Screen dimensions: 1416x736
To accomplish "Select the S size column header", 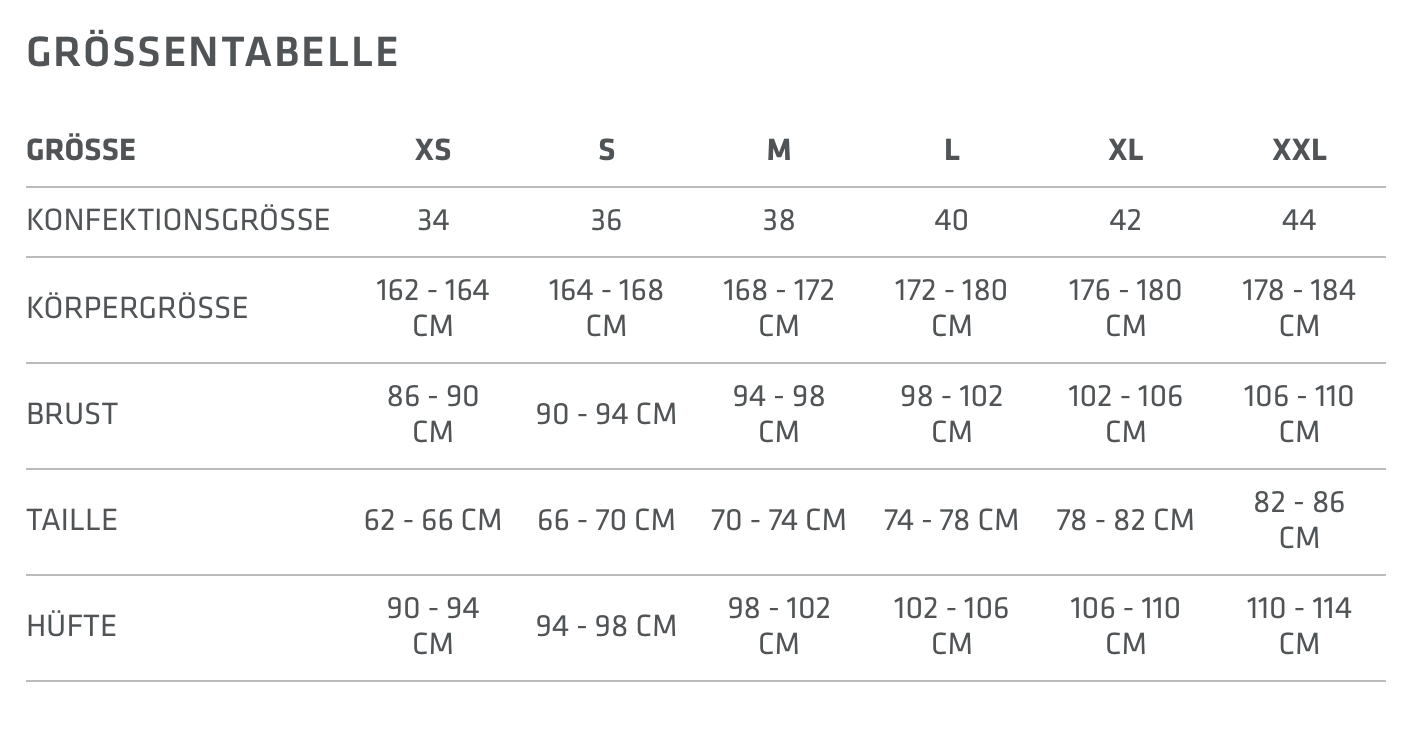I will [606, 150].
